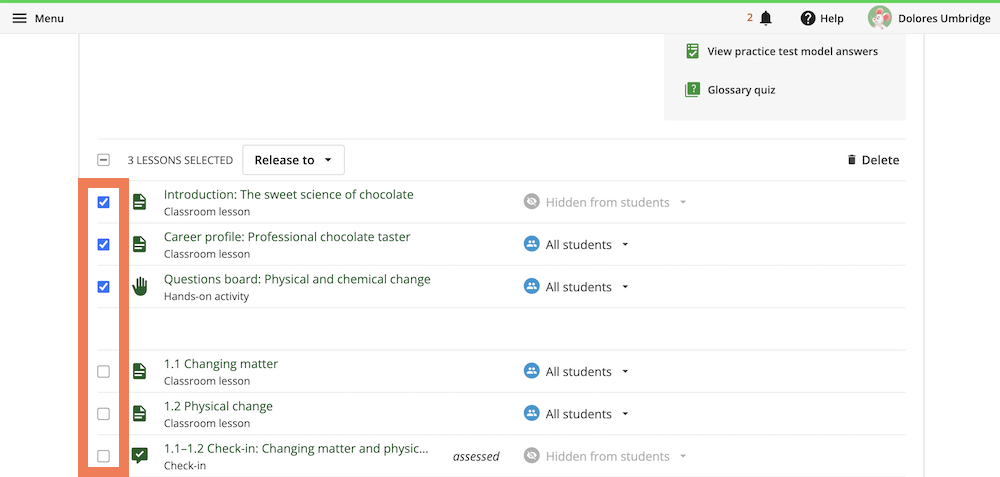1000x477 pixels.
Task: Click the hand icon for Questions board
Action: (140, 286)
